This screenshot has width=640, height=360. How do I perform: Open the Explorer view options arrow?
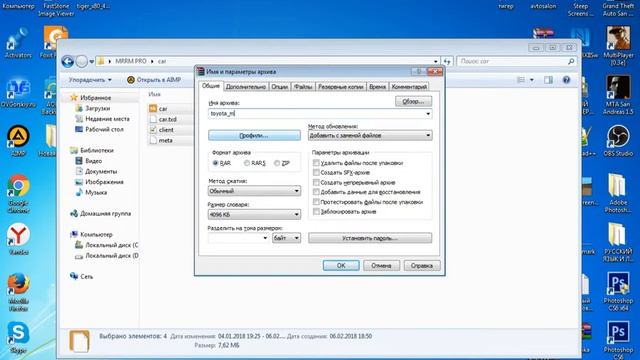531,80
